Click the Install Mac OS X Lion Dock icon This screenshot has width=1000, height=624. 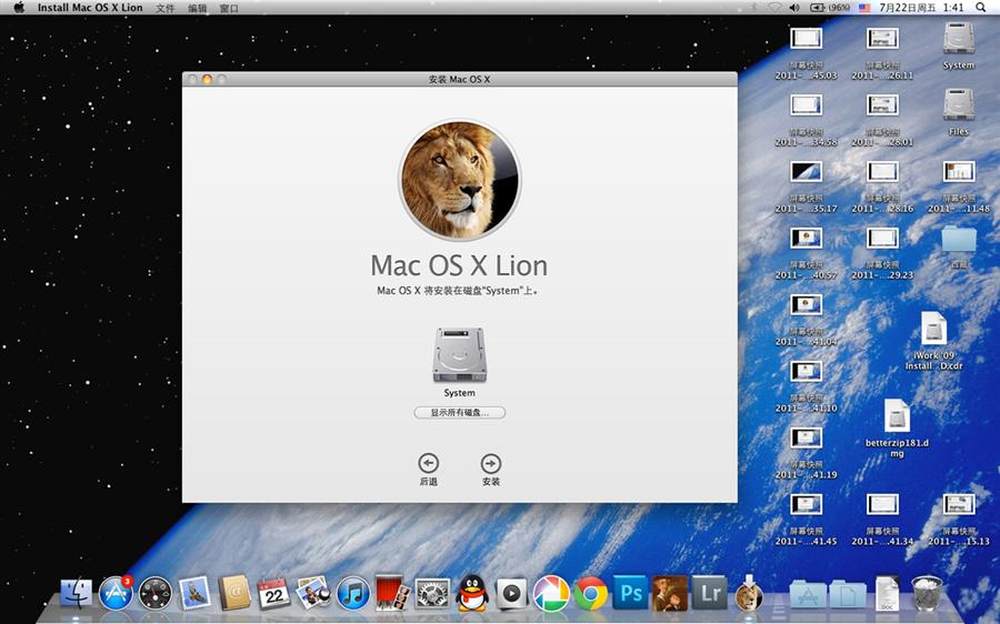click(x=749, y=593)
